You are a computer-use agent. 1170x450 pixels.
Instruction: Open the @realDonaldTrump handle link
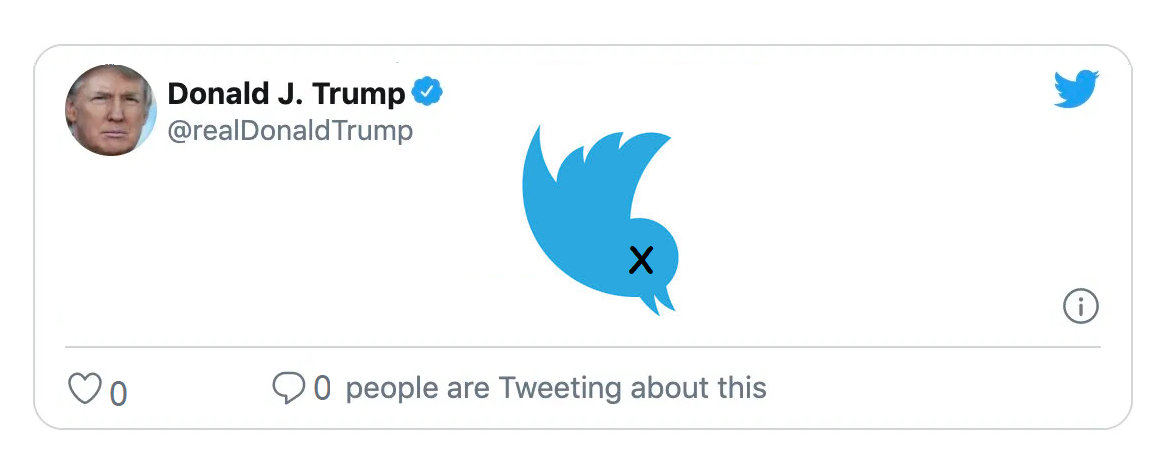[290, 131]
